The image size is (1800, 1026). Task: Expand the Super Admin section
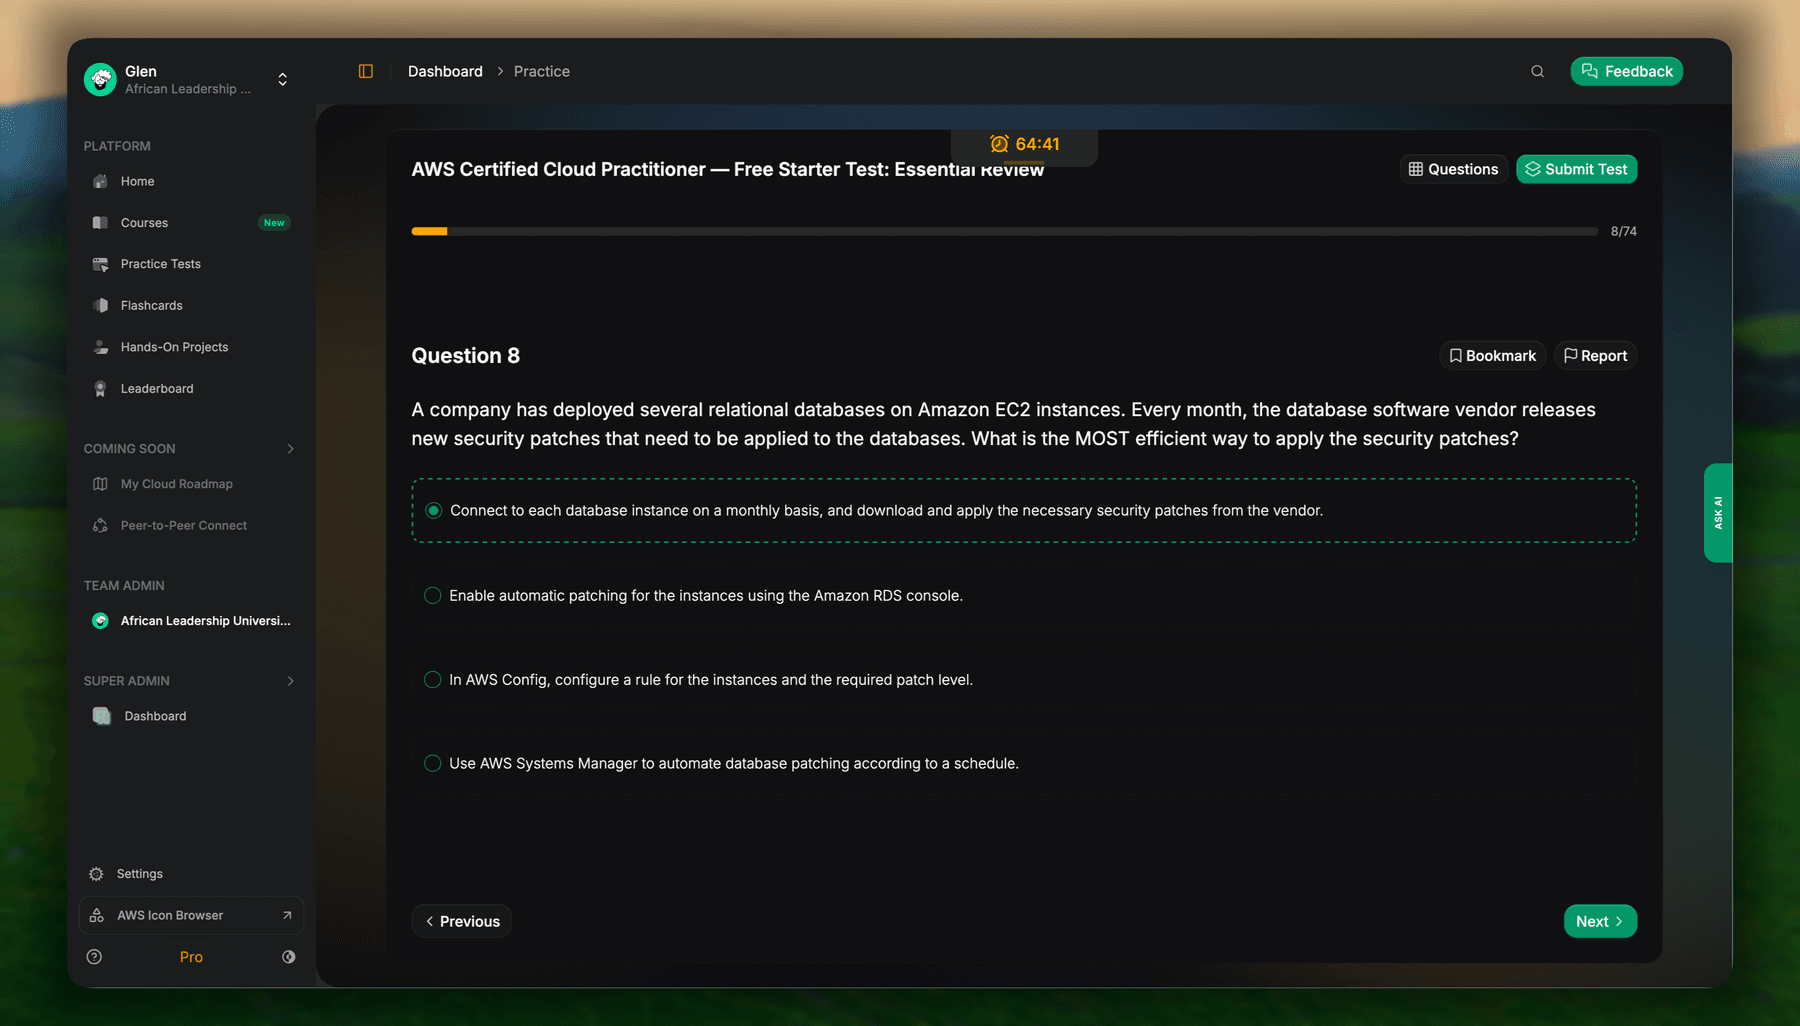coord(291,681)
